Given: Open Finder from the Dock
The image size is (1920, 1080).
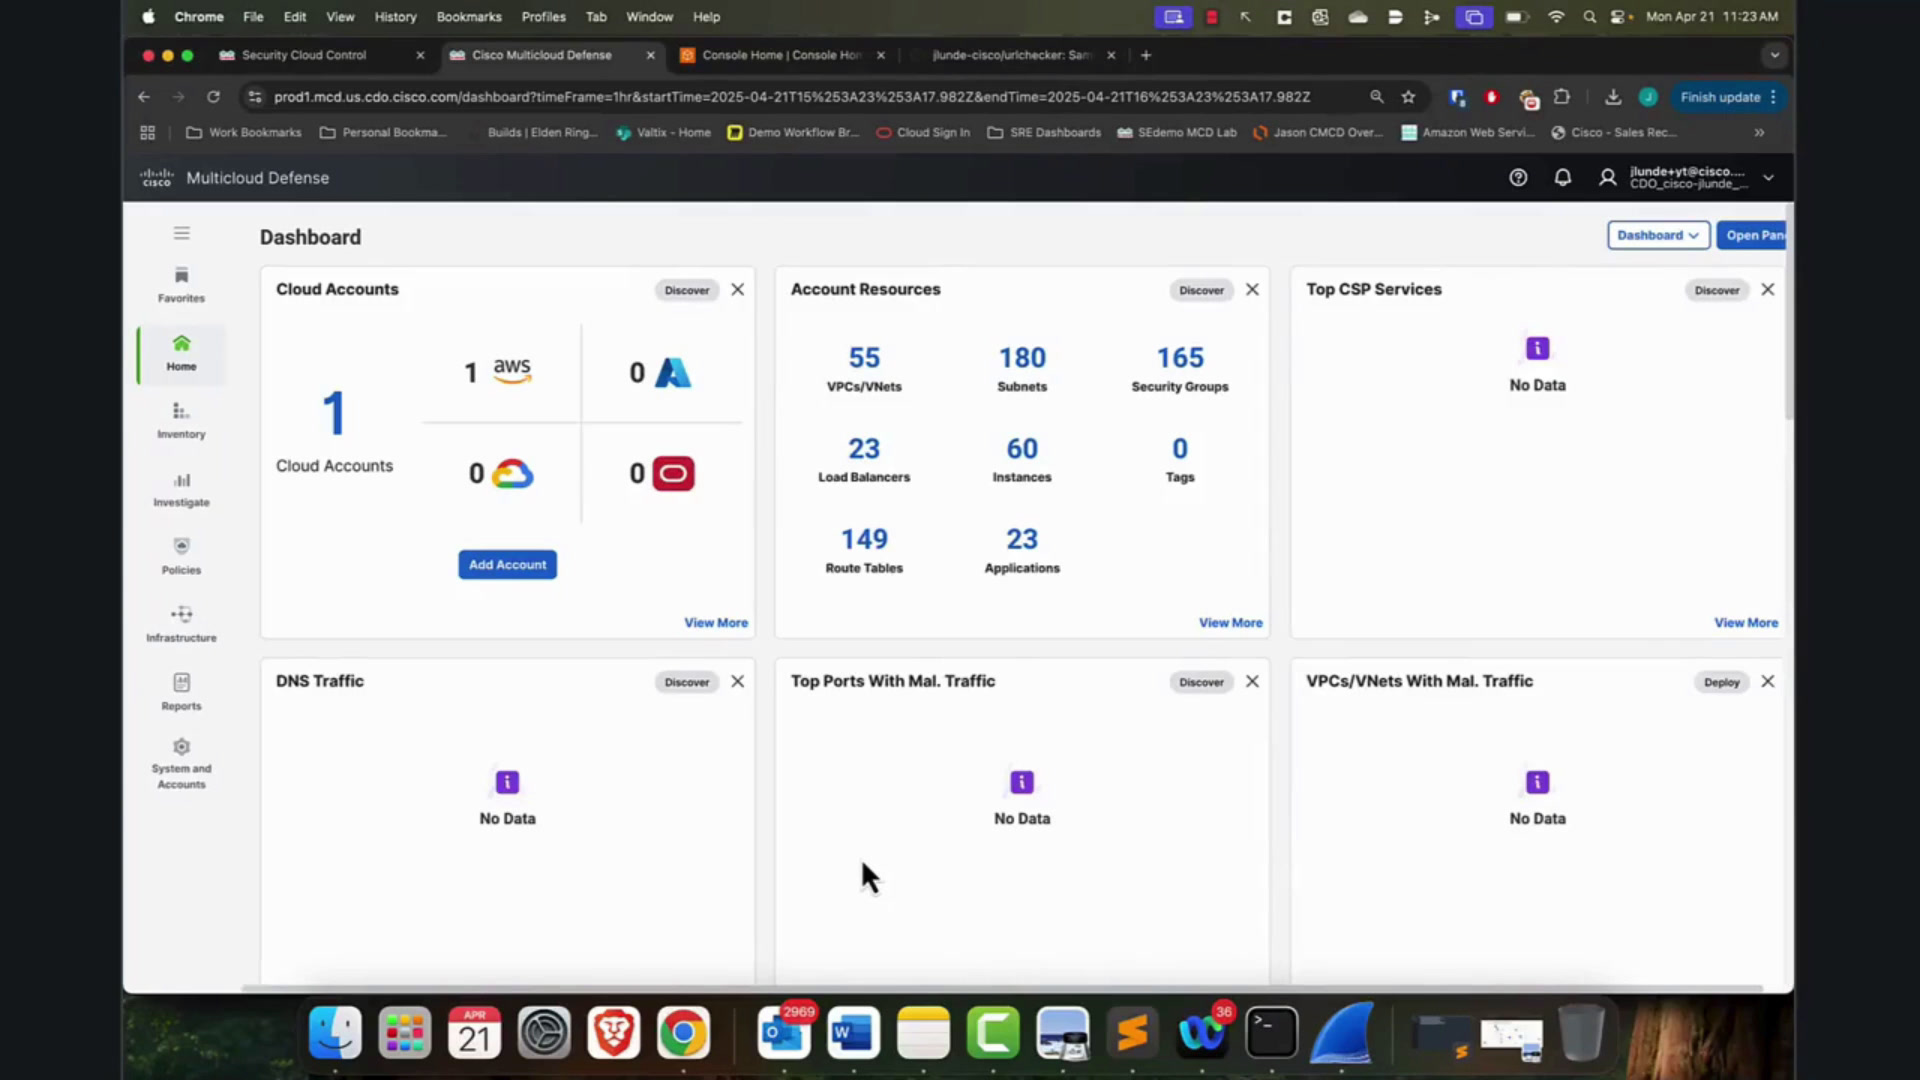Looking at the screenshot, I should coord(335,1033).
